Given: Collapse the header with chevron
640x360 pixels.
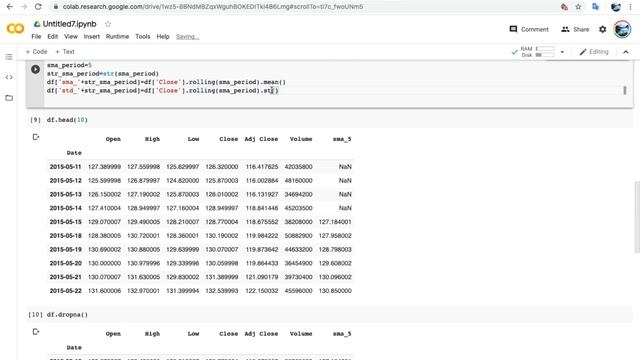Looking at the screenshot, I should pyautogui.click(x=626, y=52).
